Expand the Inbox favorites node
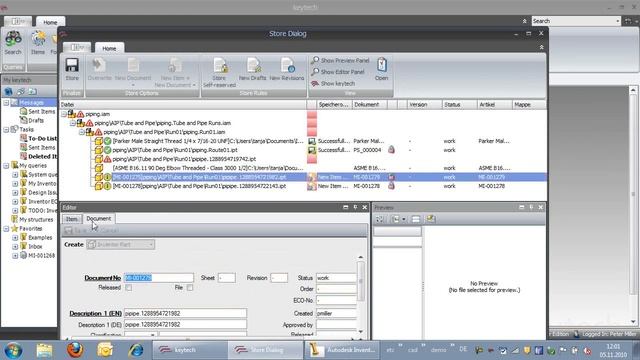Image resolution: width=640 pixels, height=360 pixels. (x=15, y=247)
